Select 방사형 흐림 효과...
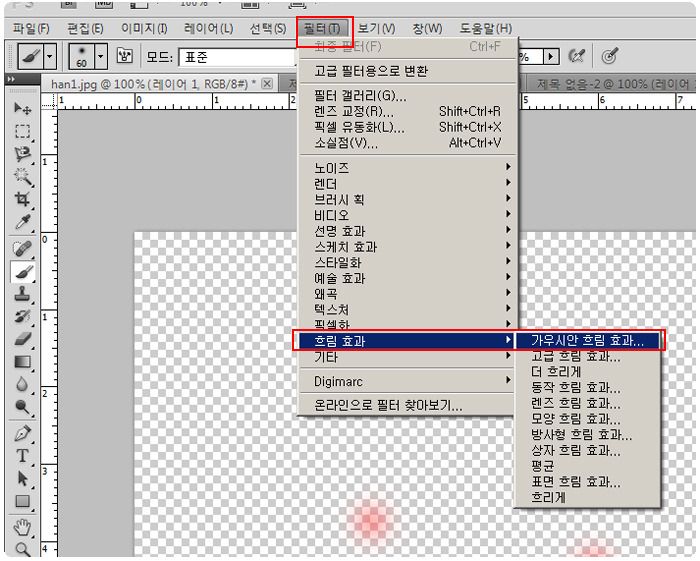The image size is (700, 561). pyautogui.click(x=588, y=434)
